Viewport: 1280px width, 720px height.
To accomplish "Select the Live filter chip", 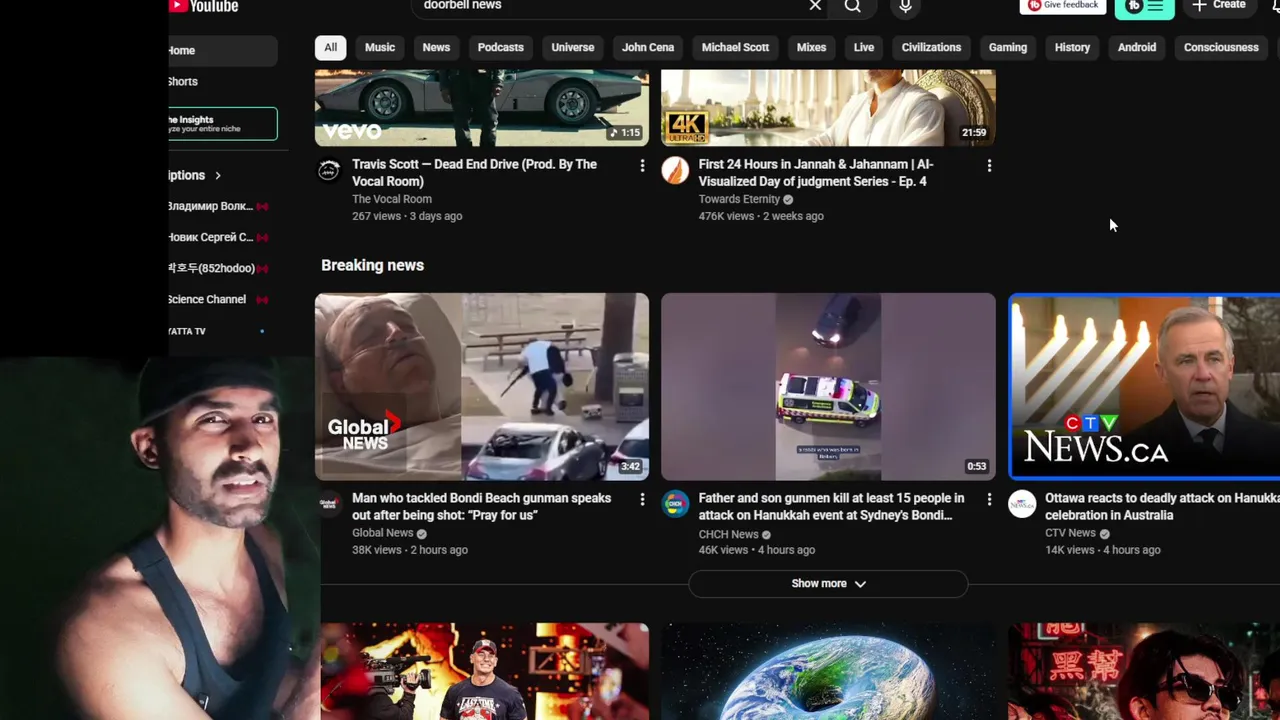I will (864, 47).
